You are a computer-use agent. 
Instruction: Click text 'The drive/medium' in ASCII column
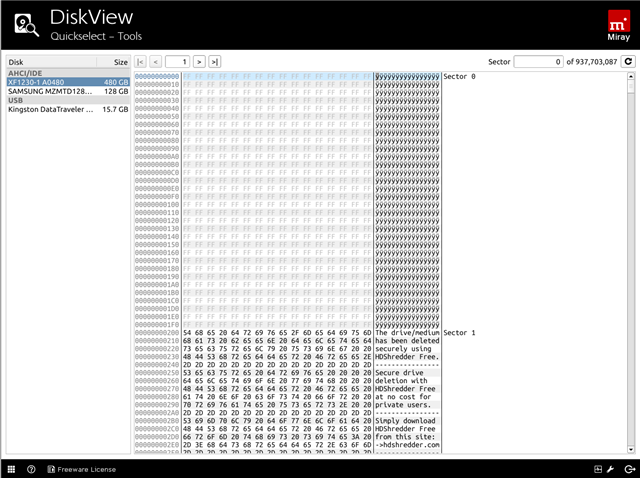point(407,333)
